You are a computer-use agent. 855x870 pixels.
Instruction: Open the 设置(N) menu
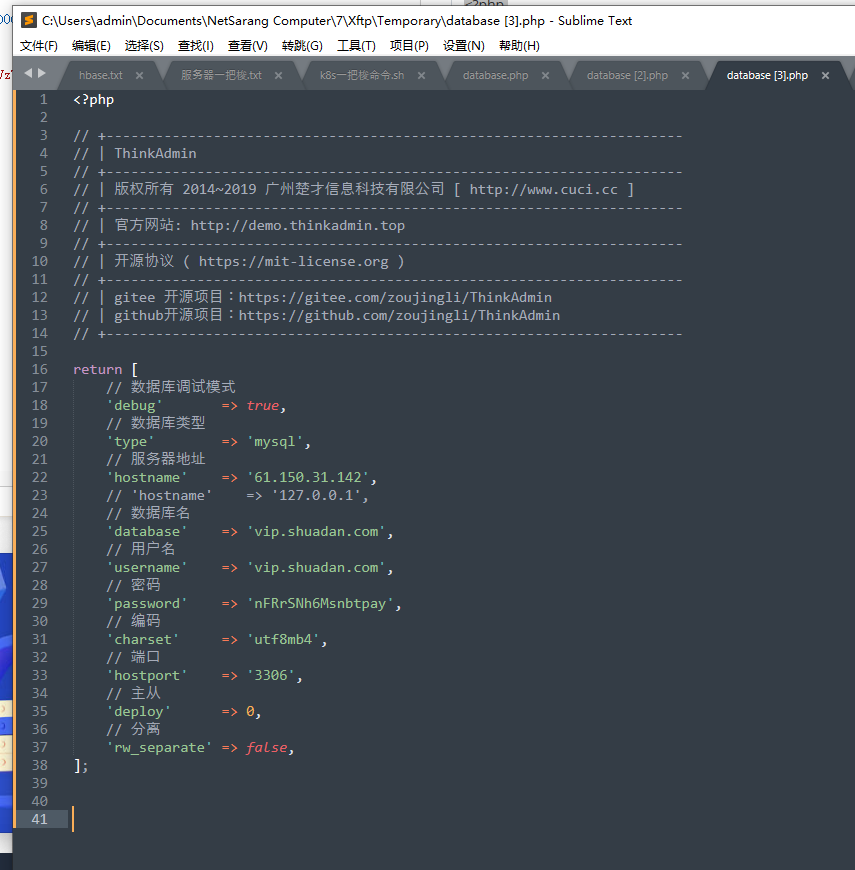point(463,46)
